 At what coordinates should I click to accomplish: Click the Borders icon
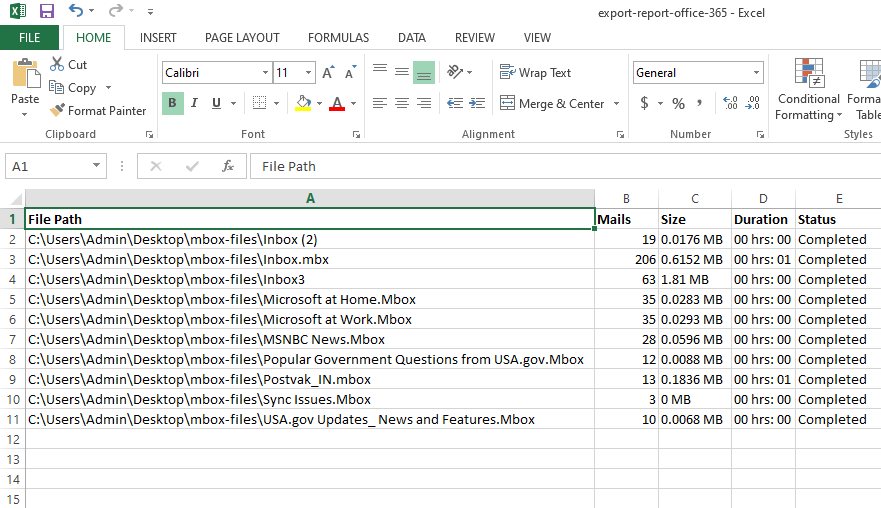(x=259, y=103)
